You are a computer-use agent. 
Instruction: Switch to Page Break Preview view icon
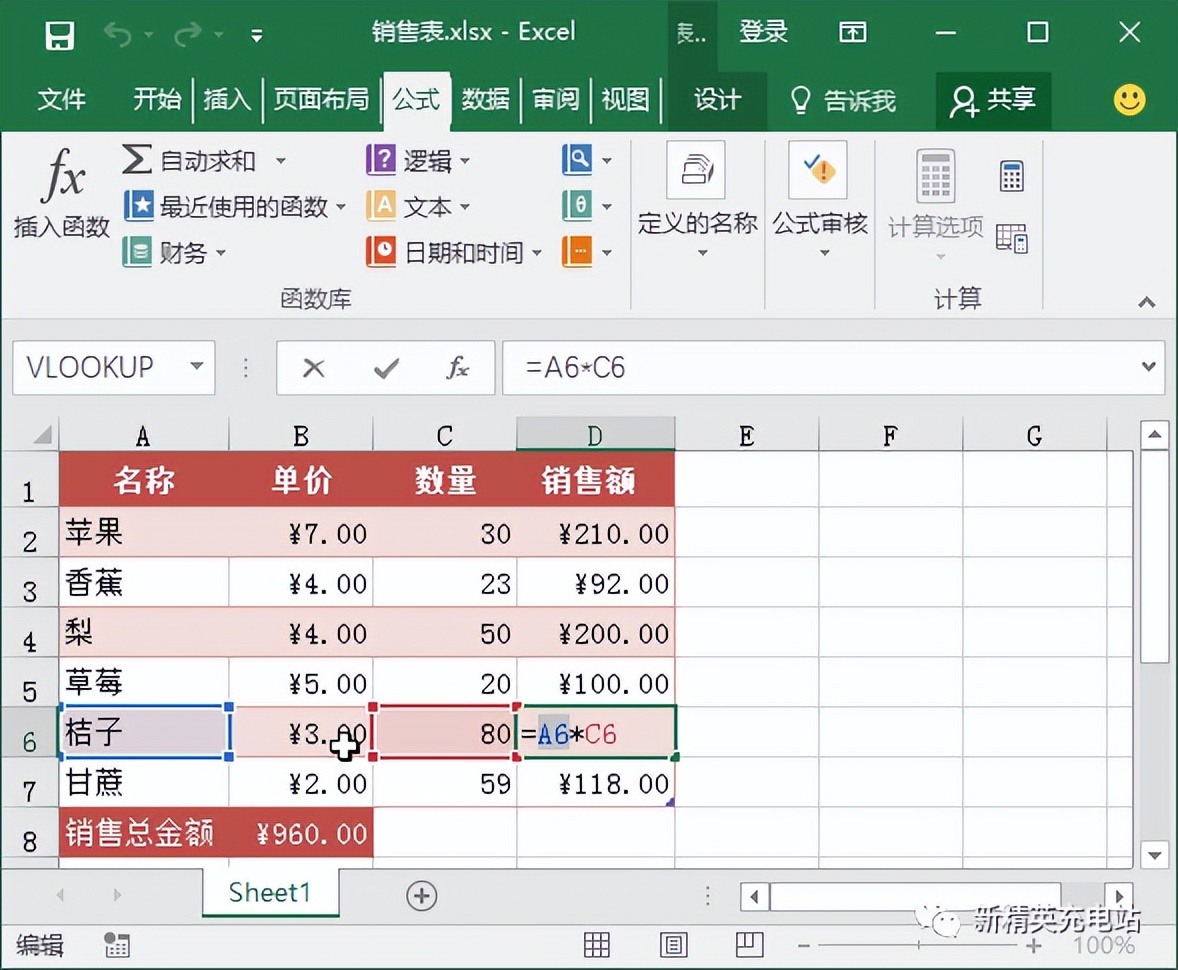[x=750, y=944]
